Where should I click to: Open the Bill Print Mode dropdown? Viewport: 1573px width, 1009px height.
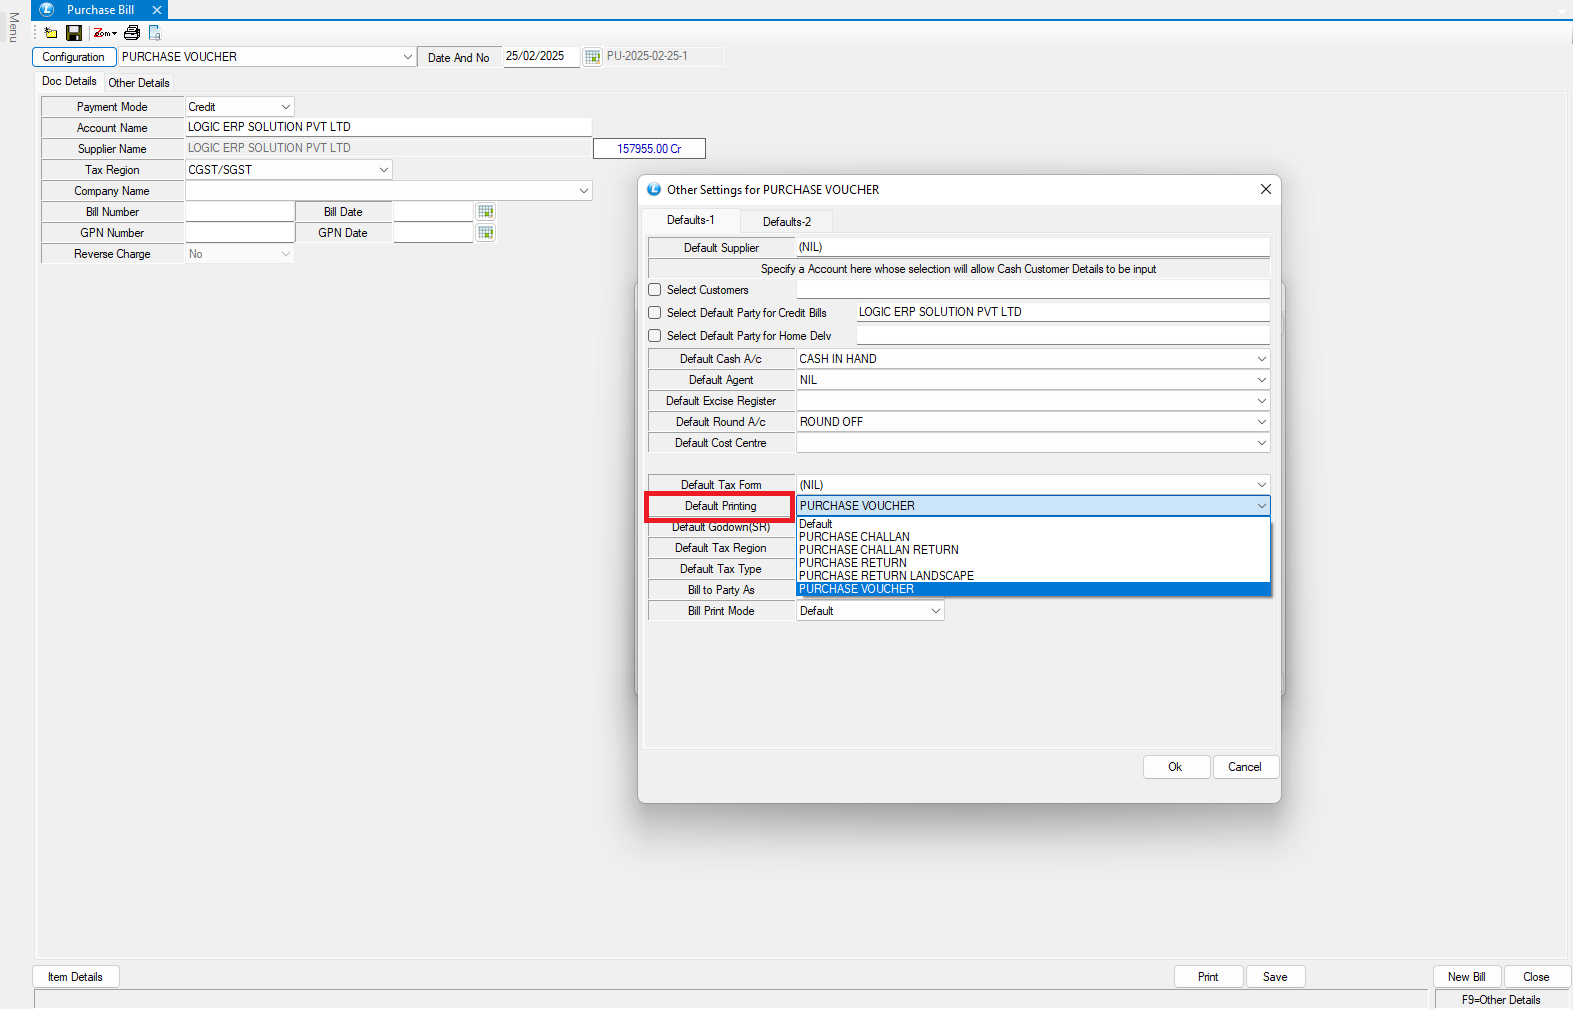936,611
